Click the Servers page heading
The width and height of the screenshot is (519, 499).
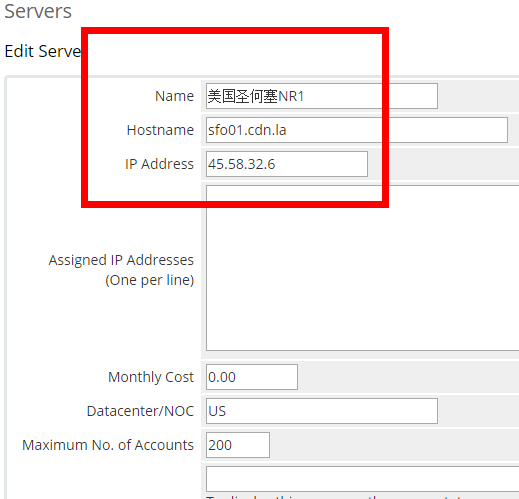[x=38, y=11]
